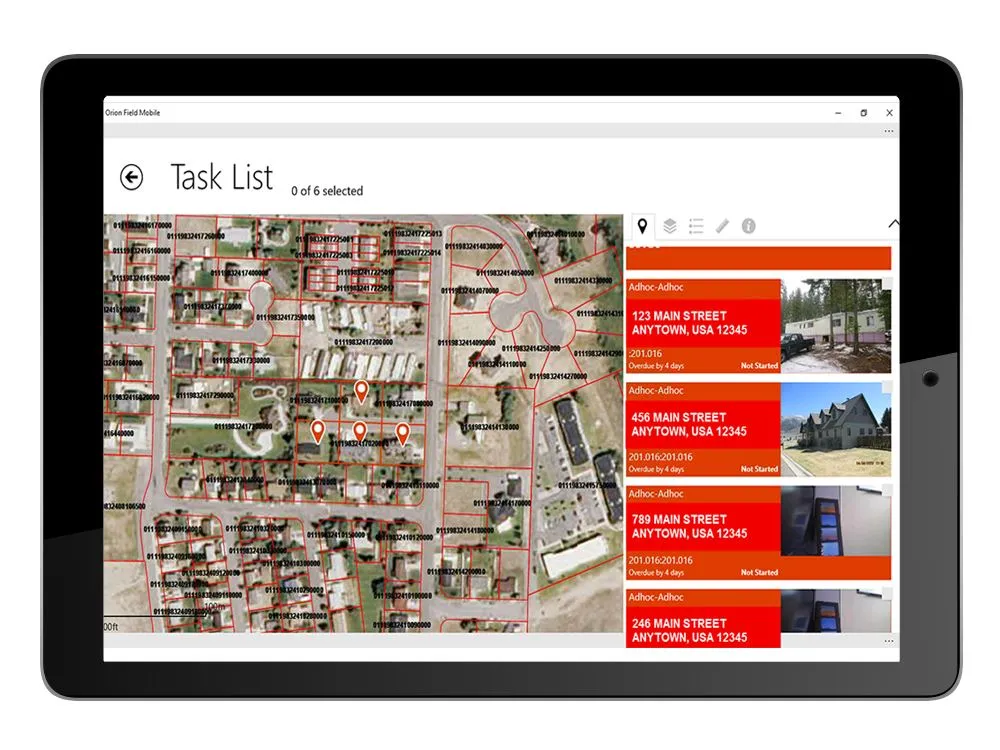The width and height of the screenshot is (1000, 750).
Task: Collapse the task panel with the chevron
Action: pos(892,225)
